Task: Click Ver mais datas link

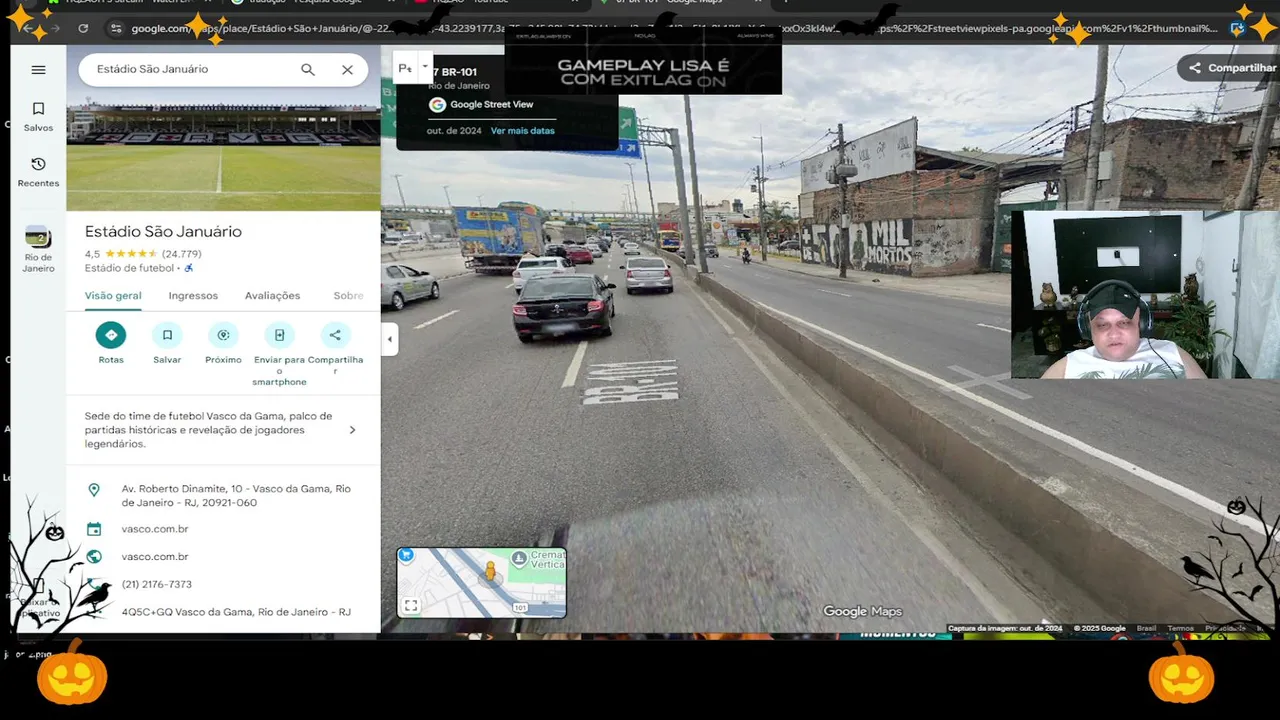Action: tap(522, 131)
